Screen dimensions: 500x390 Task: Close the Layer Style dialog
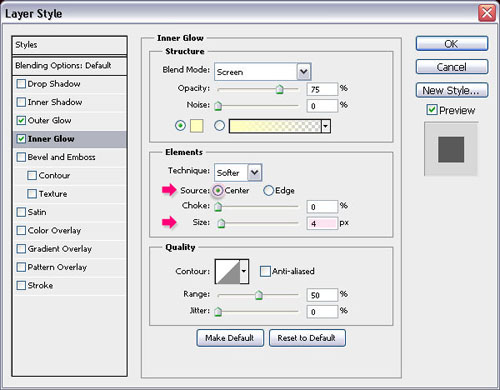[487, 13]
